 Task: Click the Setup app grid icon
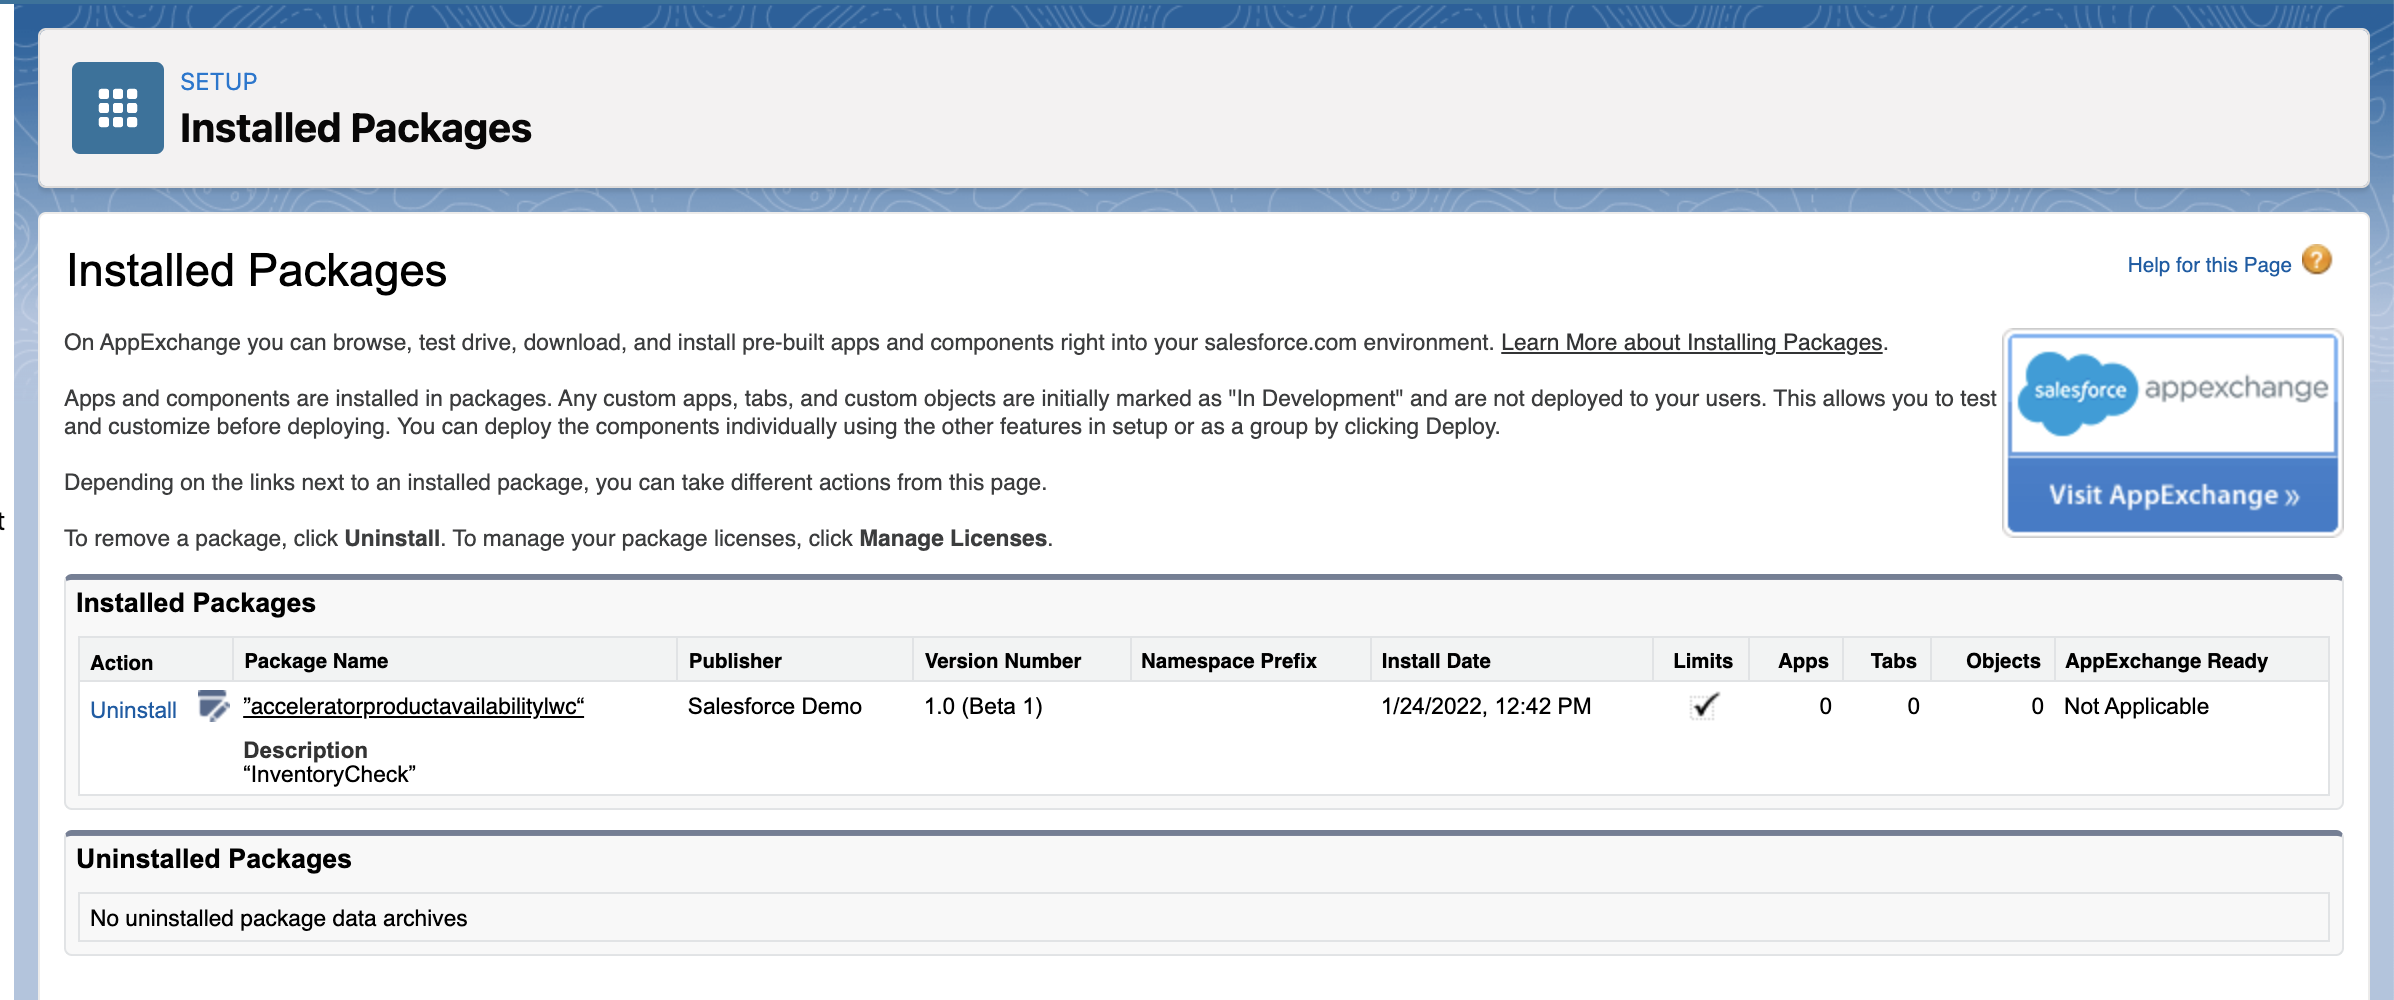118,108
